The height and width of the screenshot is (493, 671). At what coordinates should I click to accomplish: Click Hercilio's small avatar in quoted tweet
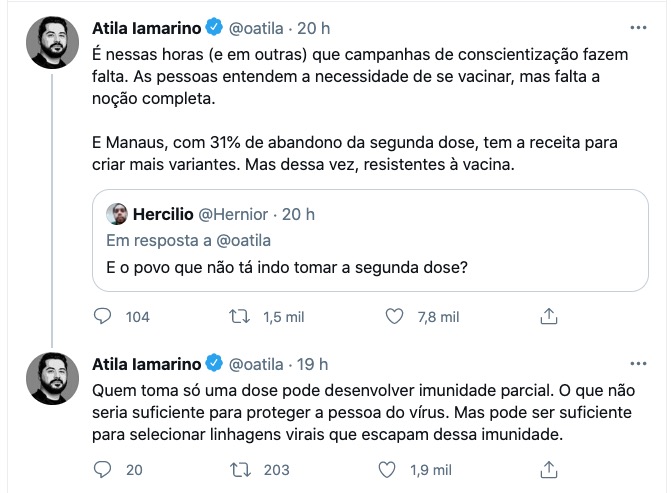(117, 215)
